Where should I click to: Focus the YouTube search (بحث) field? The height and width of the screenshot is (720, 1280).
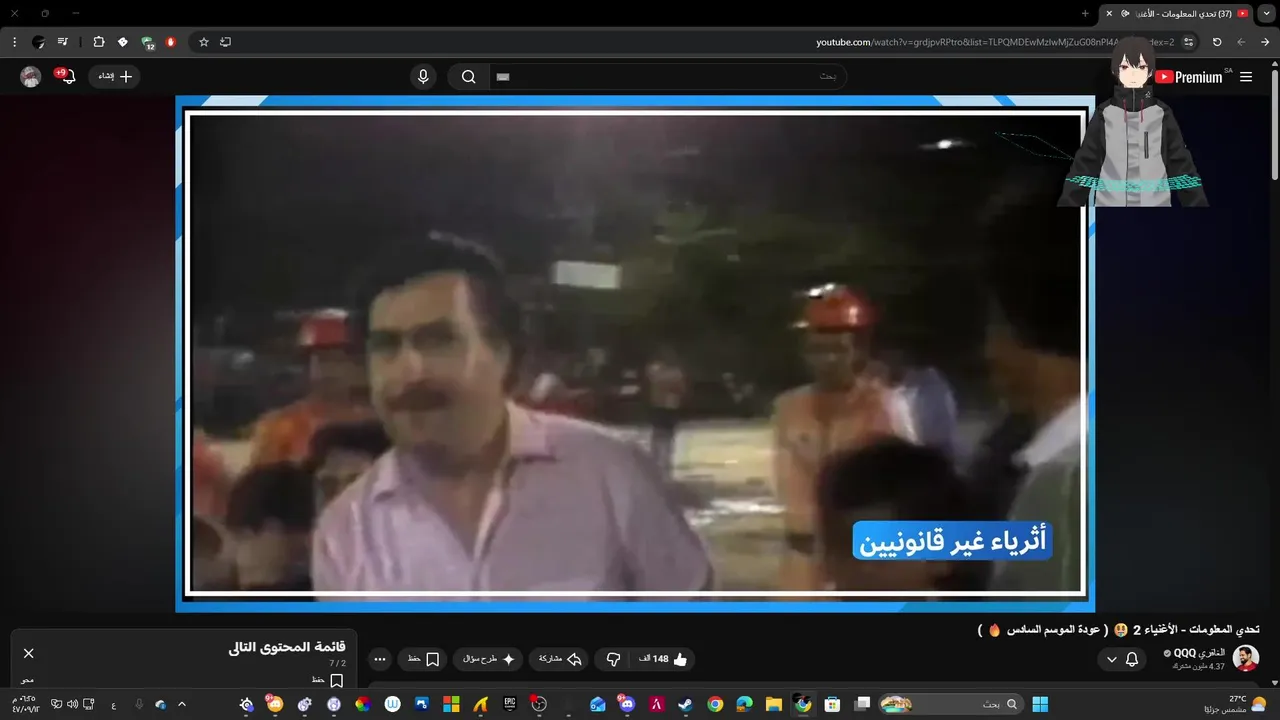[x=668, y=77]
